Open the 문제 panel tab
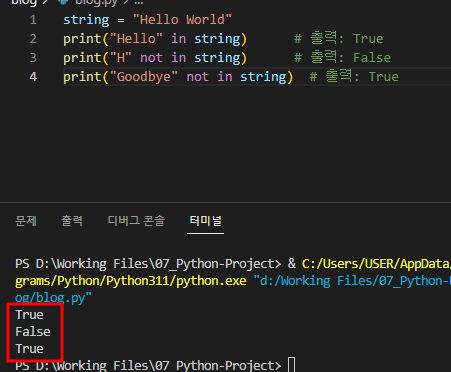Screen dimensions: 451x372 (x=26, y=221)
